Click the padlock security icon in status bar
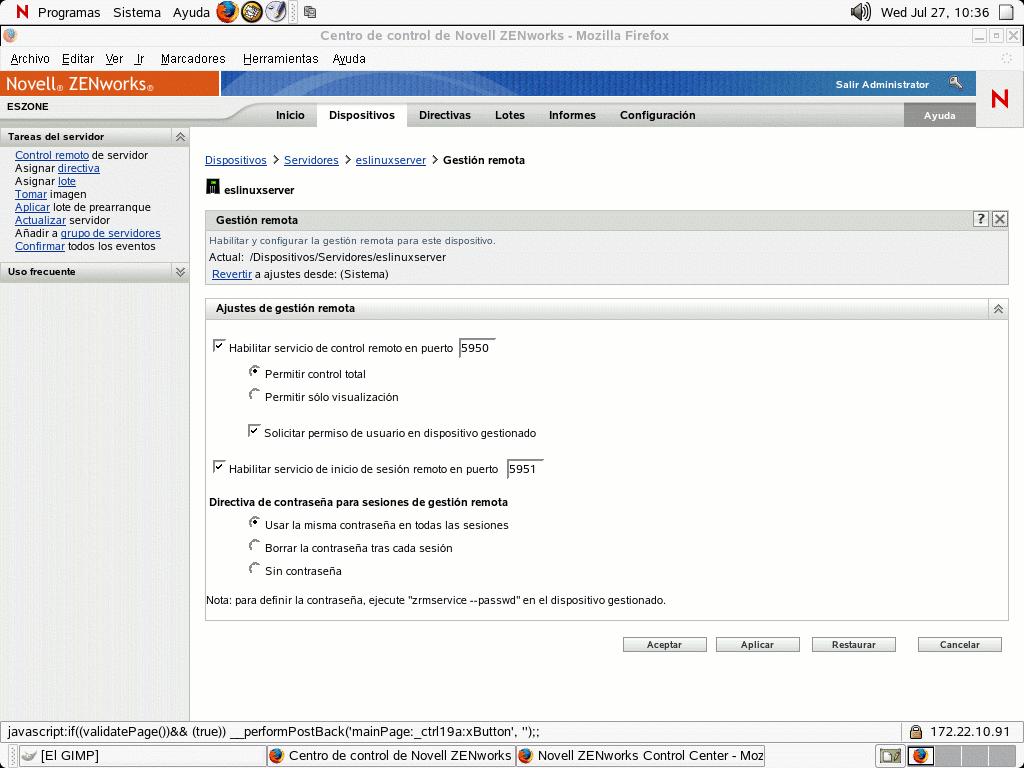This screenshot has height=768, width=1024. point(915,732)
